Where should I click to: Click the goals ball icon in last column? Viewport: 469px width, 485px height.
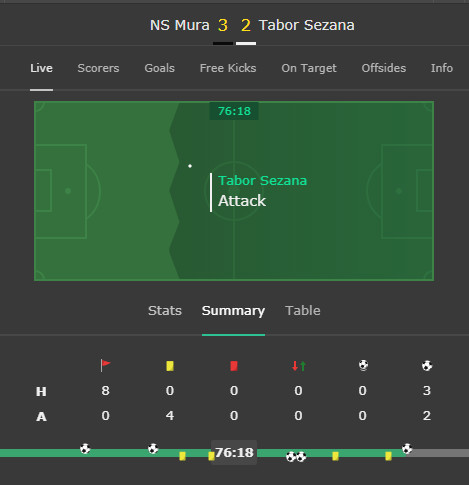[x=427, y=366]
